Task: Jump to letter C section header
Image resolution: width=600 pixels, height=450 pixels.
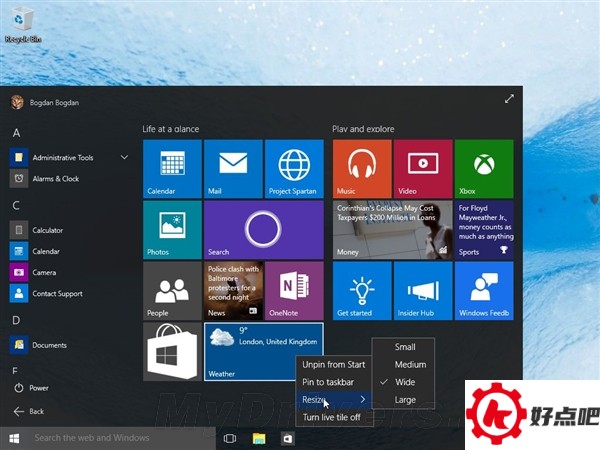Action: 16,206
